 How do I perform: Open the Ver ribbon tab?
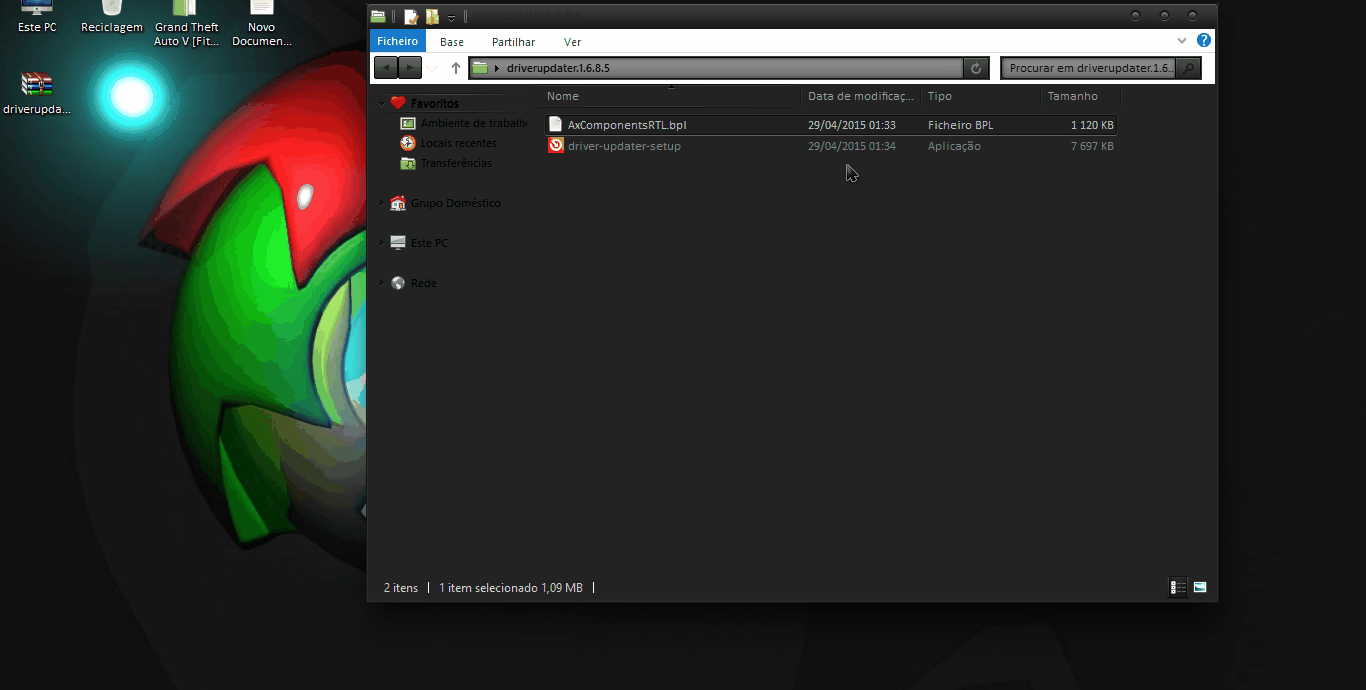(572, 42)
